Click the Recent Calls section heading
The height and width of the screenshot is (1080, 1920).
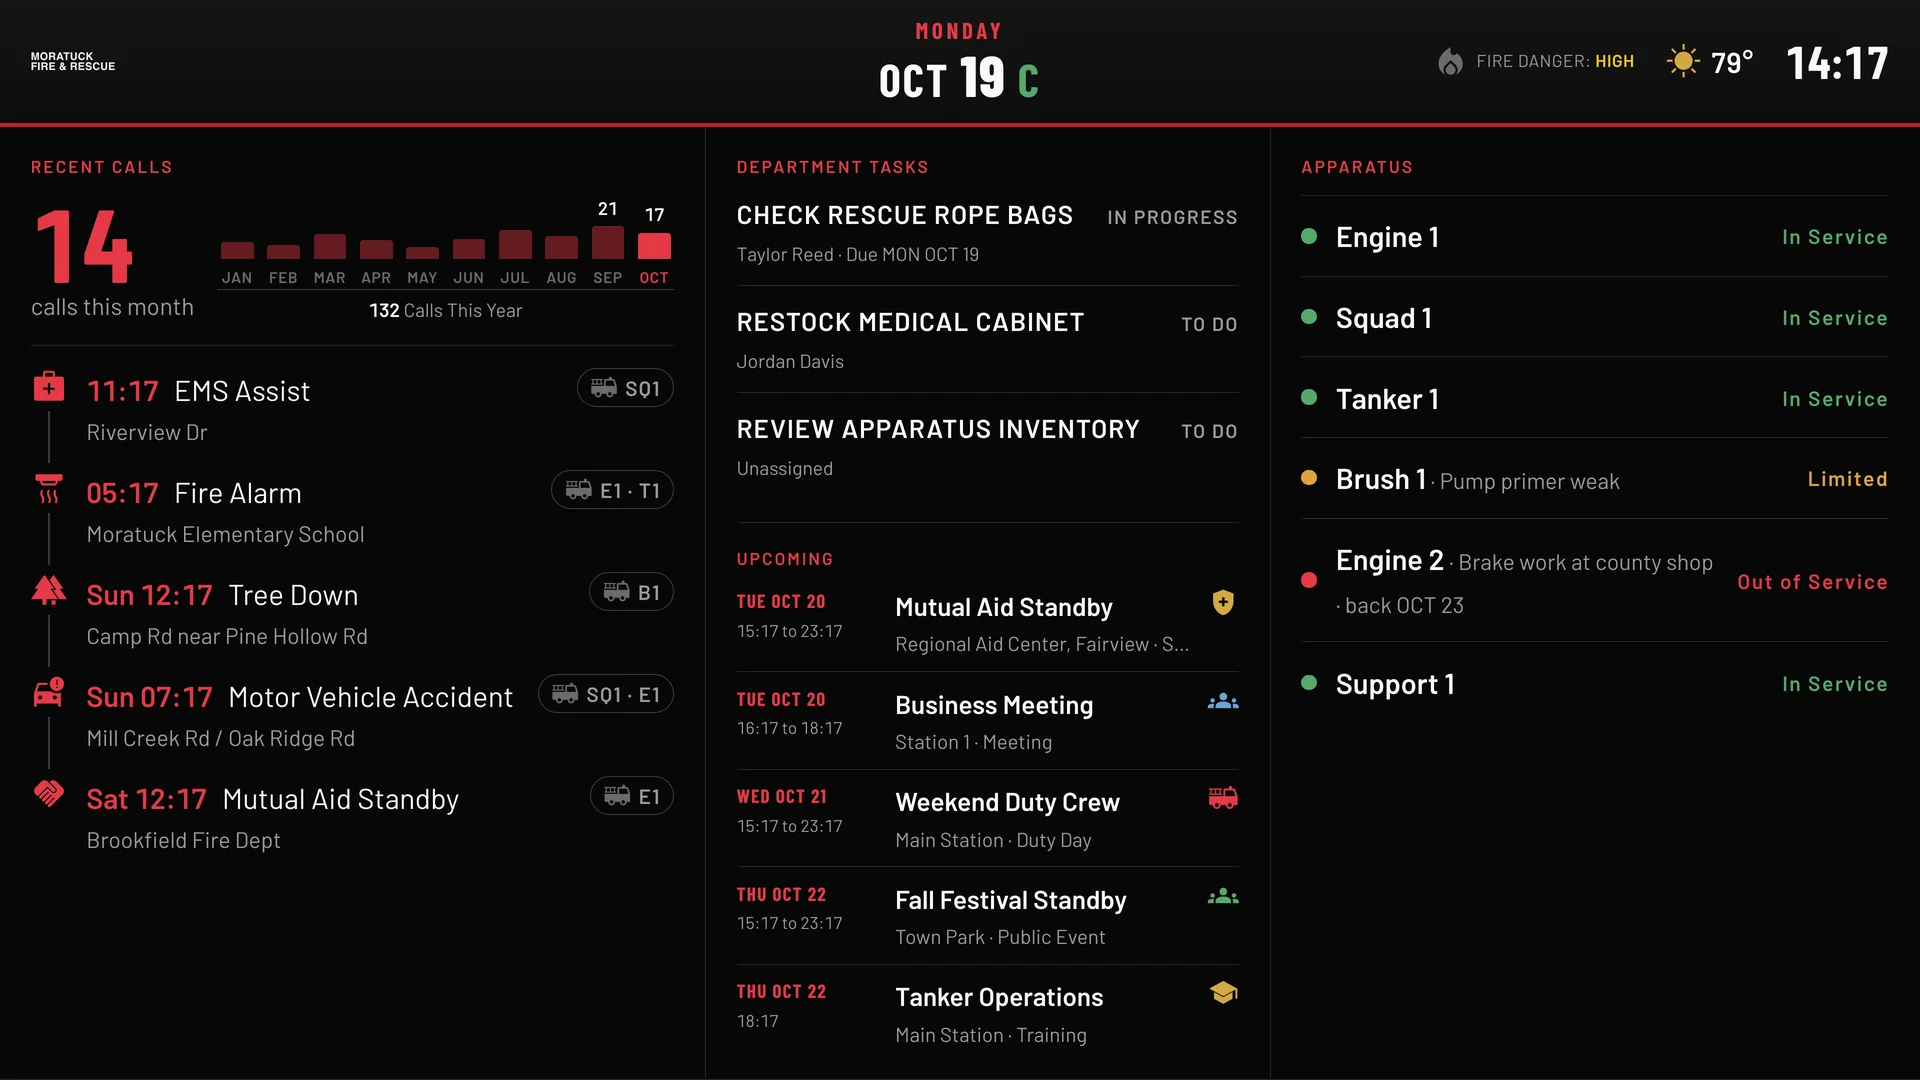click(101, 167)
